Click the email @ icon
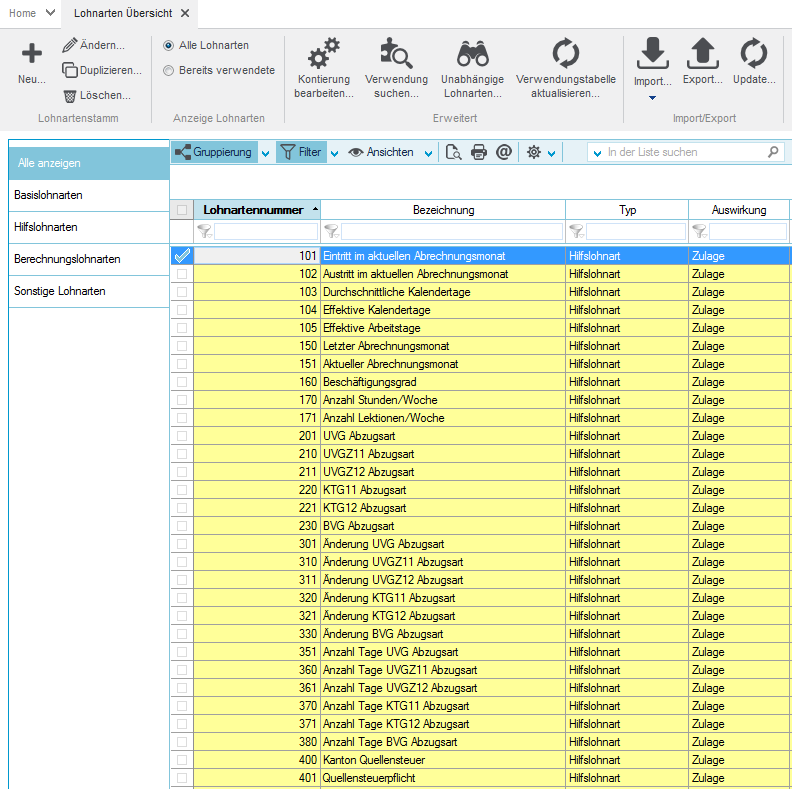The width and height of the screenshot is (792, 789). pos(504,152)
